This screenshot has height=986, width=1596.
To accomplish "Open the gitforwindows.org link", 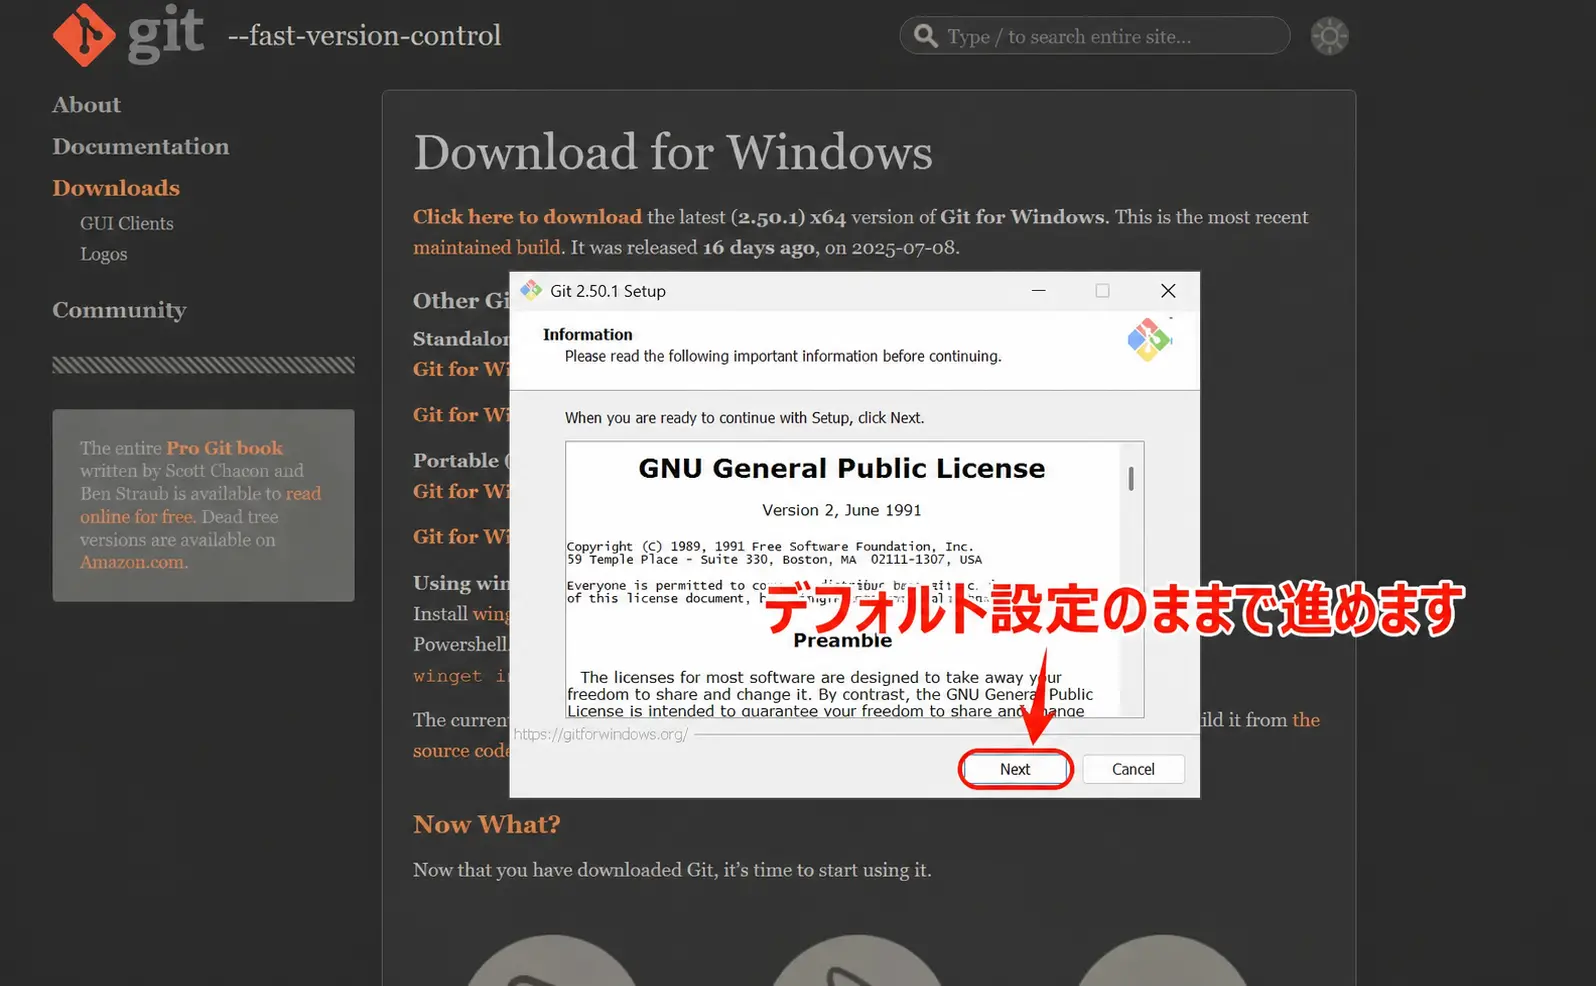I will click(x=600, y=734).
